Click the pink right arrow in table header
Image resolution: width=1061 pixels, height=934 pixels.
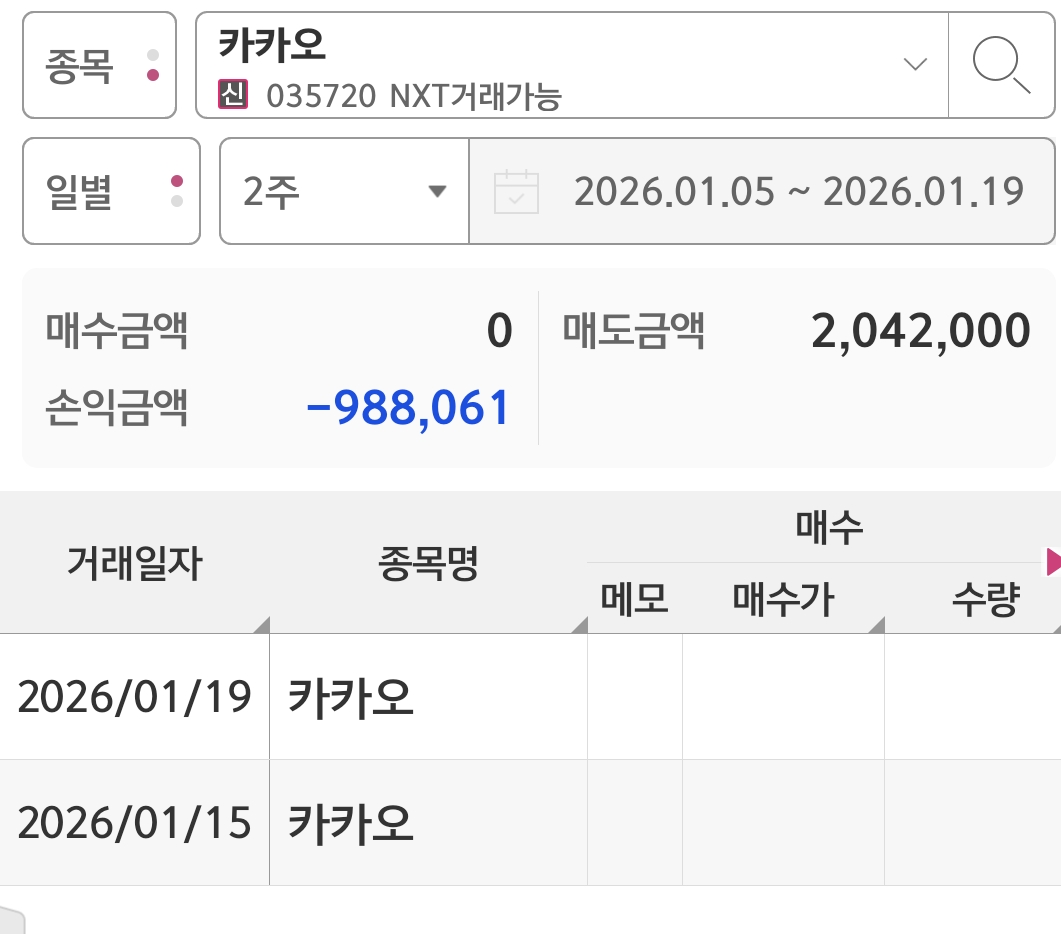click(1052, 561)
